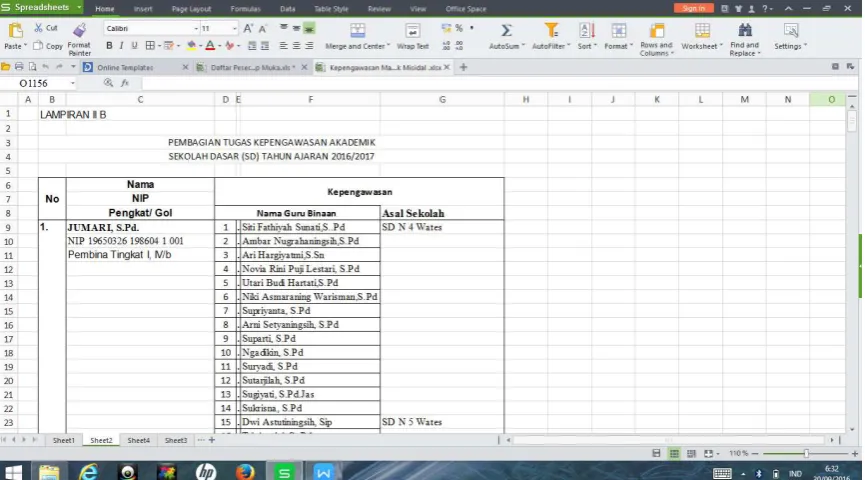Click the fx insert function icon

[125, 83]
